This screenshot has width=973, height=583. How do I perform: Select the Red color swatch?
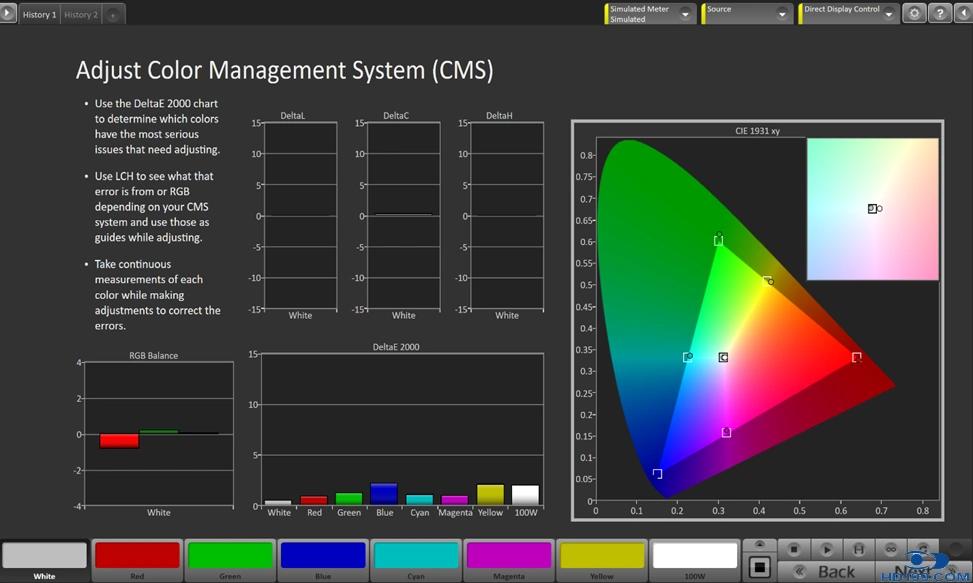(137, 557)
